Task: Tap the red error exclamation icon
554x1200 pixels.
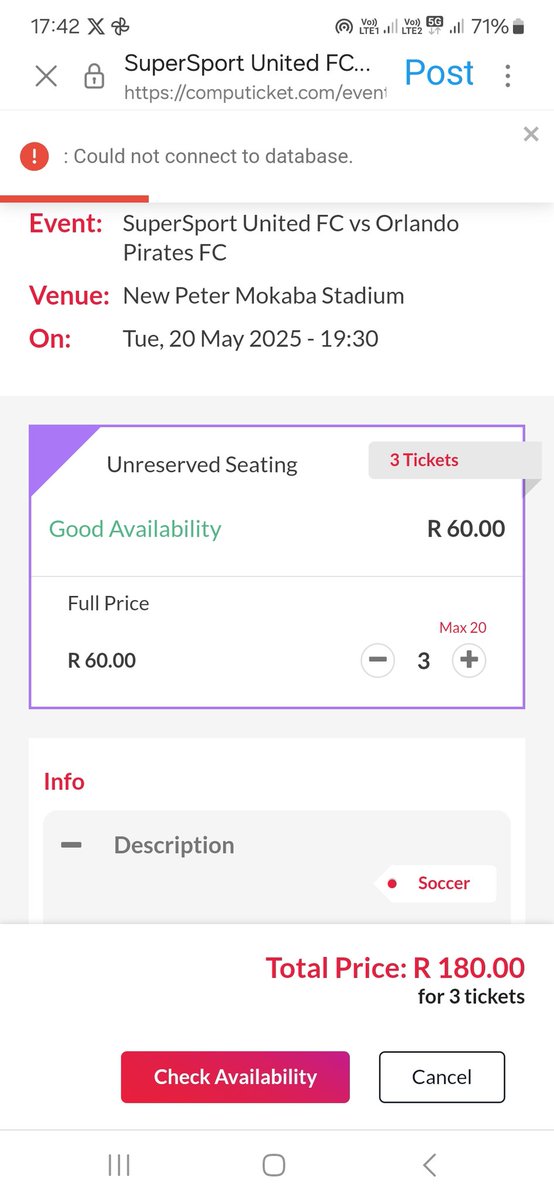Action: pyautogui.click(x=35, y=156)
